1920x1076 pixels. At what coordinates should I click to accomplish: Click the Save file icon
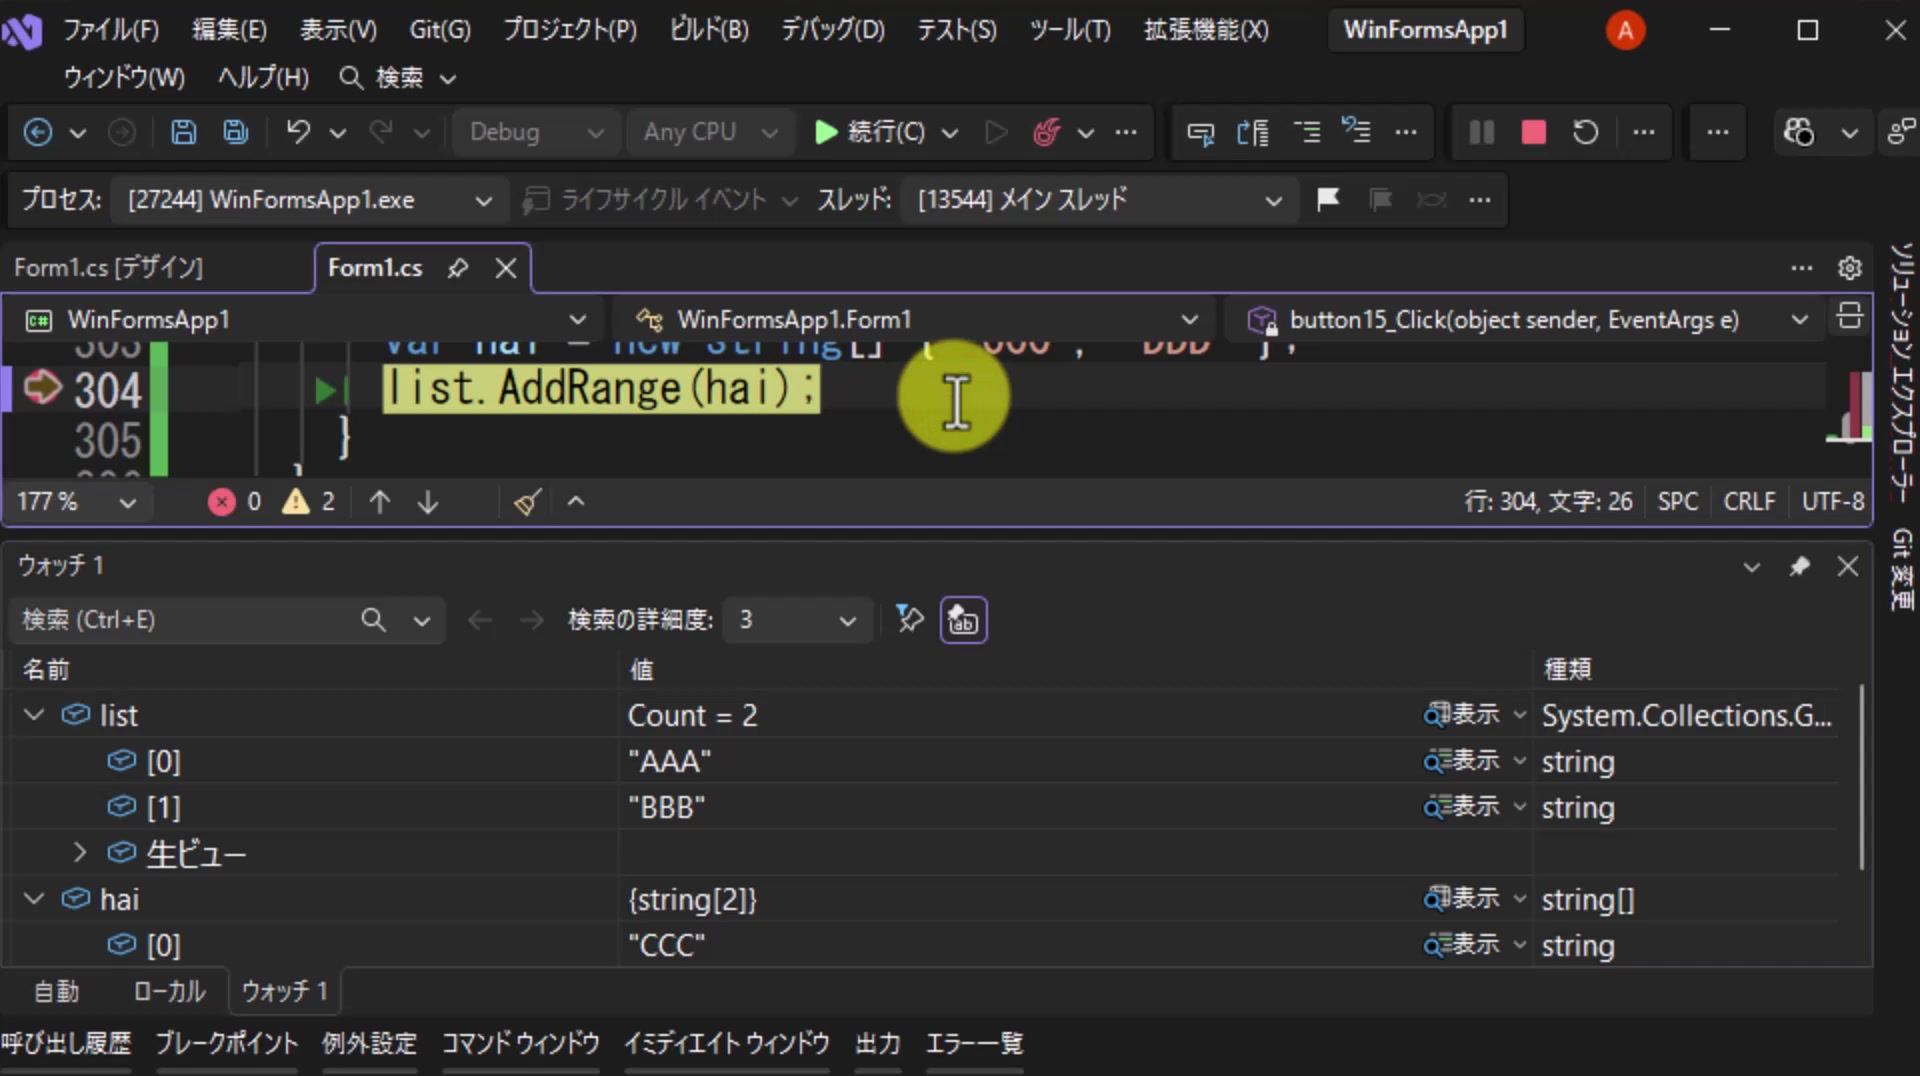(183, 132)
